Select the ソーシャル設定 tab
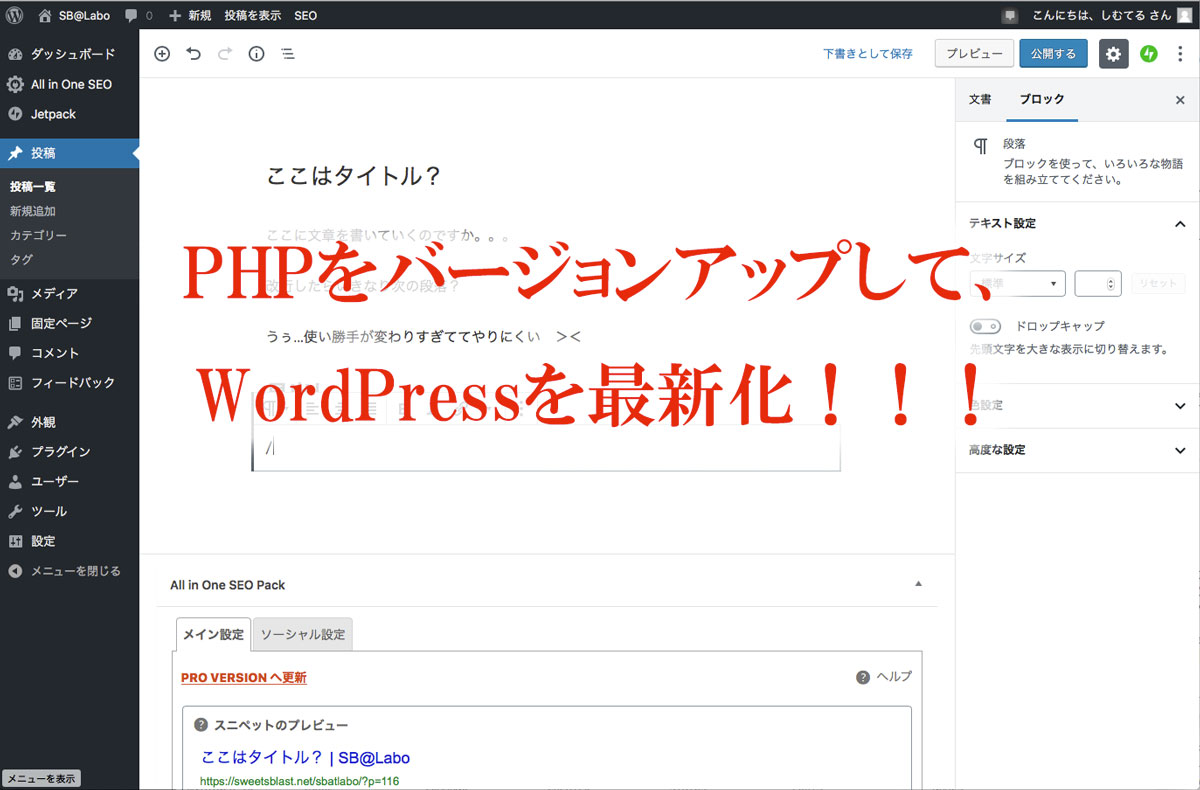The height and width of the screenshot is (790, 1200). coord(303,634)
